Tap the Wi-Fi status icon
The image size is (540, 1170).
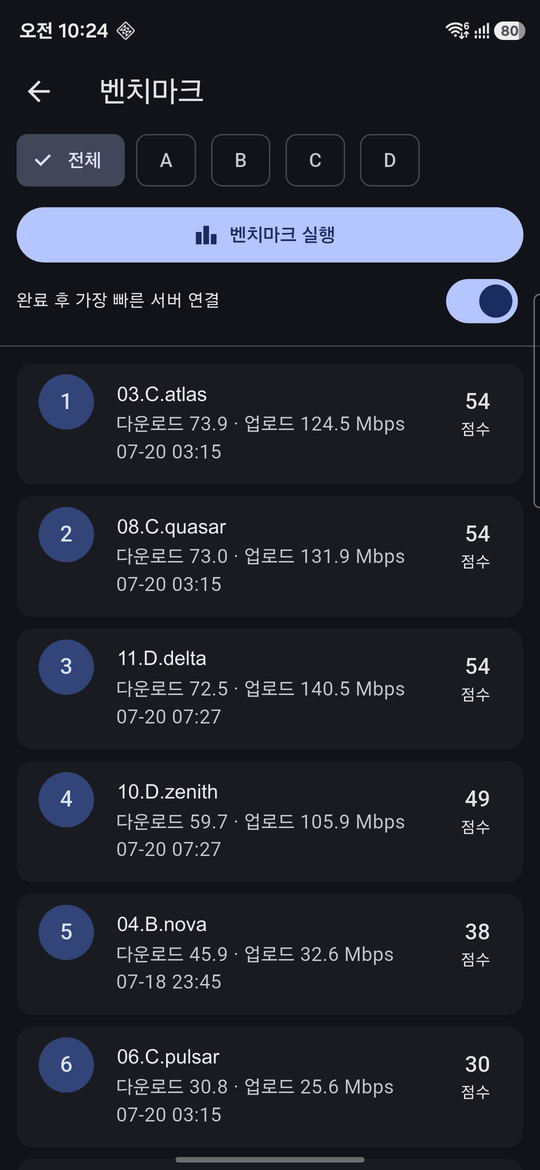point(456,31)
